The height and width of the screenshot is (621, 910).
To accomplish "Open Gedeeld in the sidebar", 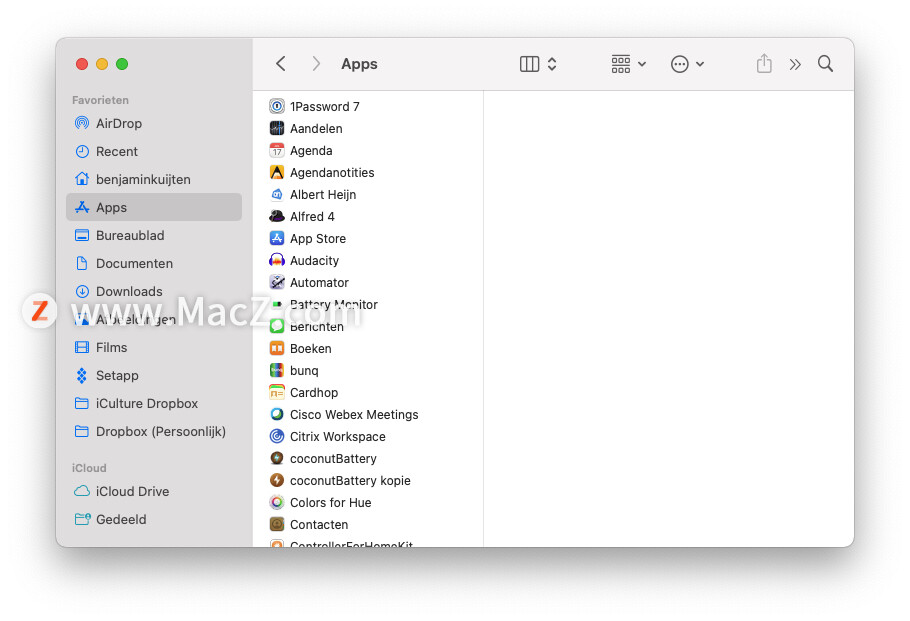I will [x=154, y=519].
